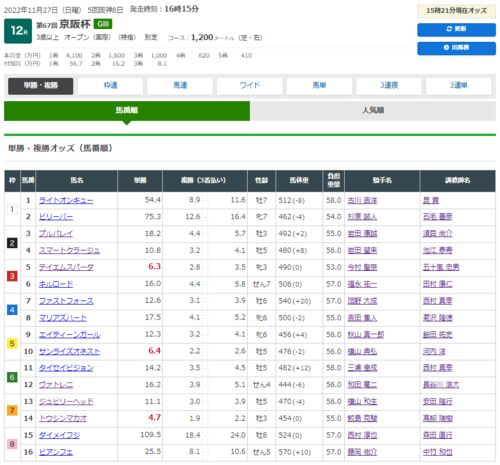The width and height of the screenshot is (500, 465).
Task: Switch to the 3連複 tab
Action: click(x=389, y=86)
